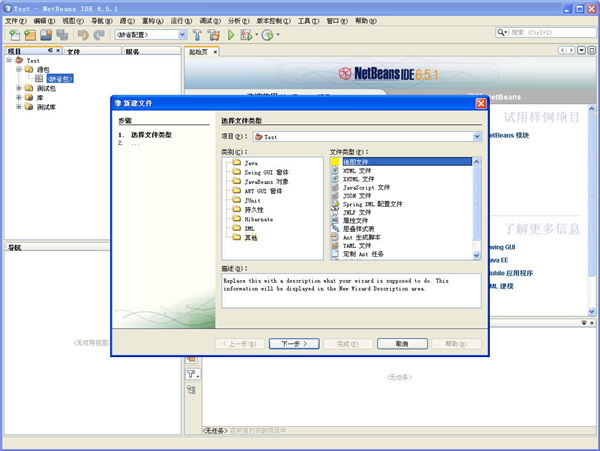Select the 其他 category
The image size is (600, 451).
[x=251, y=238]
